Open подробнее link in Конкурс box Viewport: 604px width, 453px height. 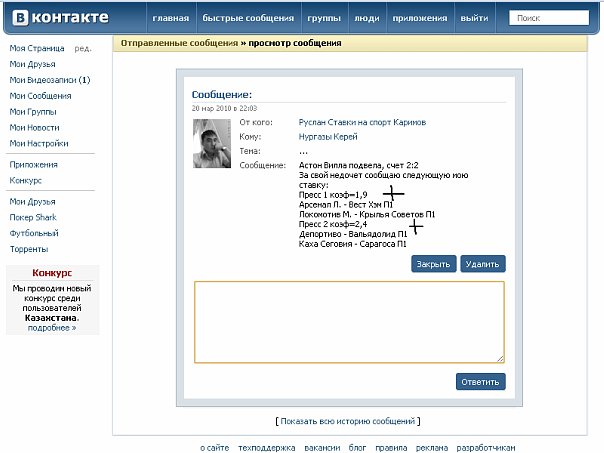click(52, 327)
